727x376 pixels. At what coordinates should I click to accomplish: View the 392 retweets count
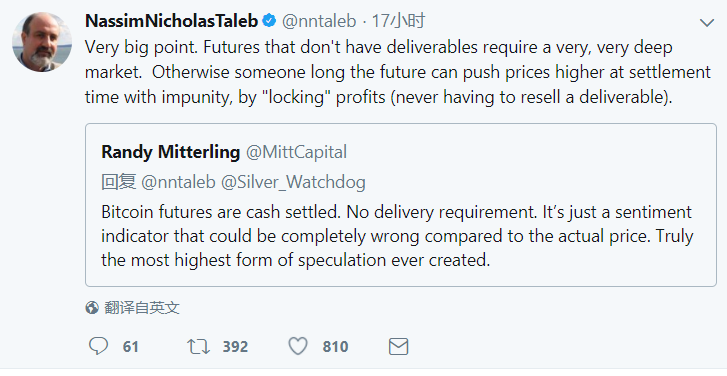[x=235, y=347]
